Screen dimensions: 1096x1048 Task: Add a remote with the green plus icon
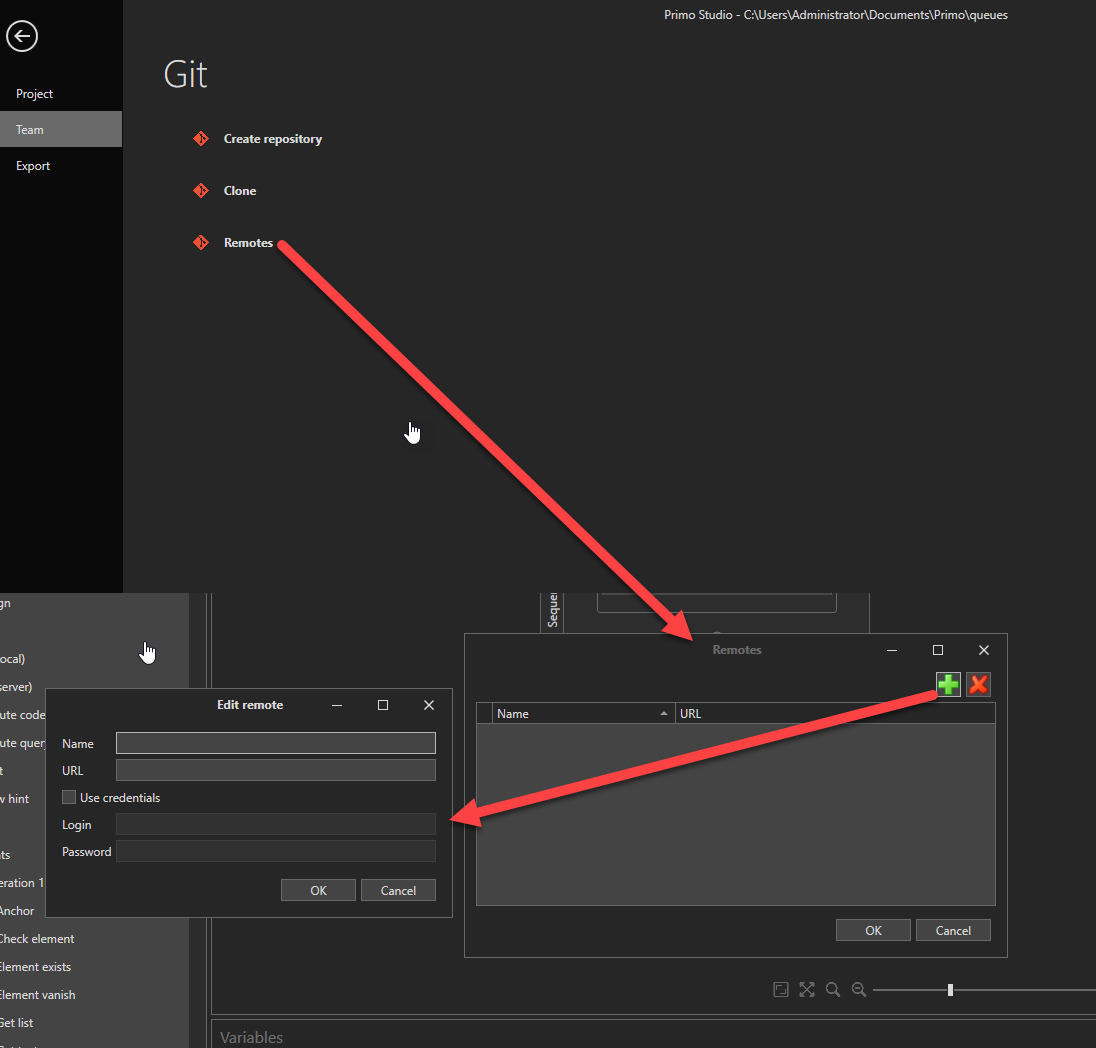coord(948,684)
